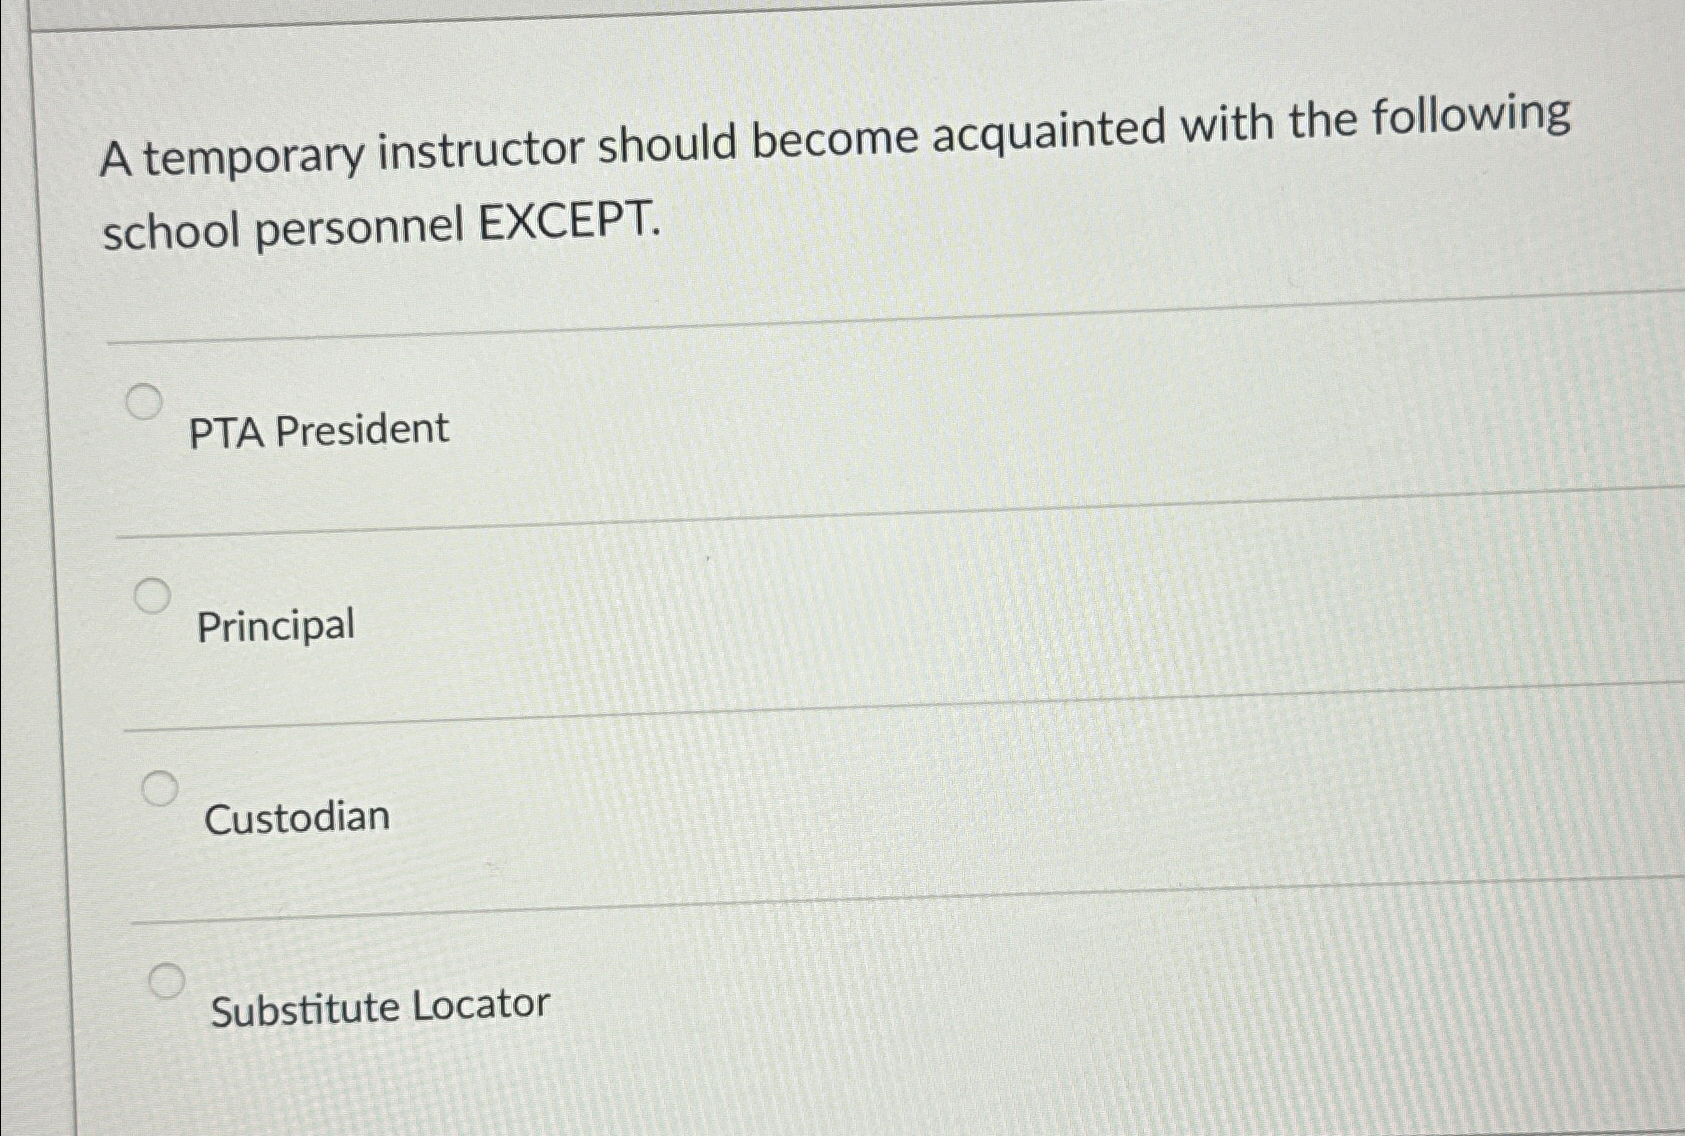Choose the Principal radio button
The width and height of the screenshot is (1685, 1136).
(153, 596)
